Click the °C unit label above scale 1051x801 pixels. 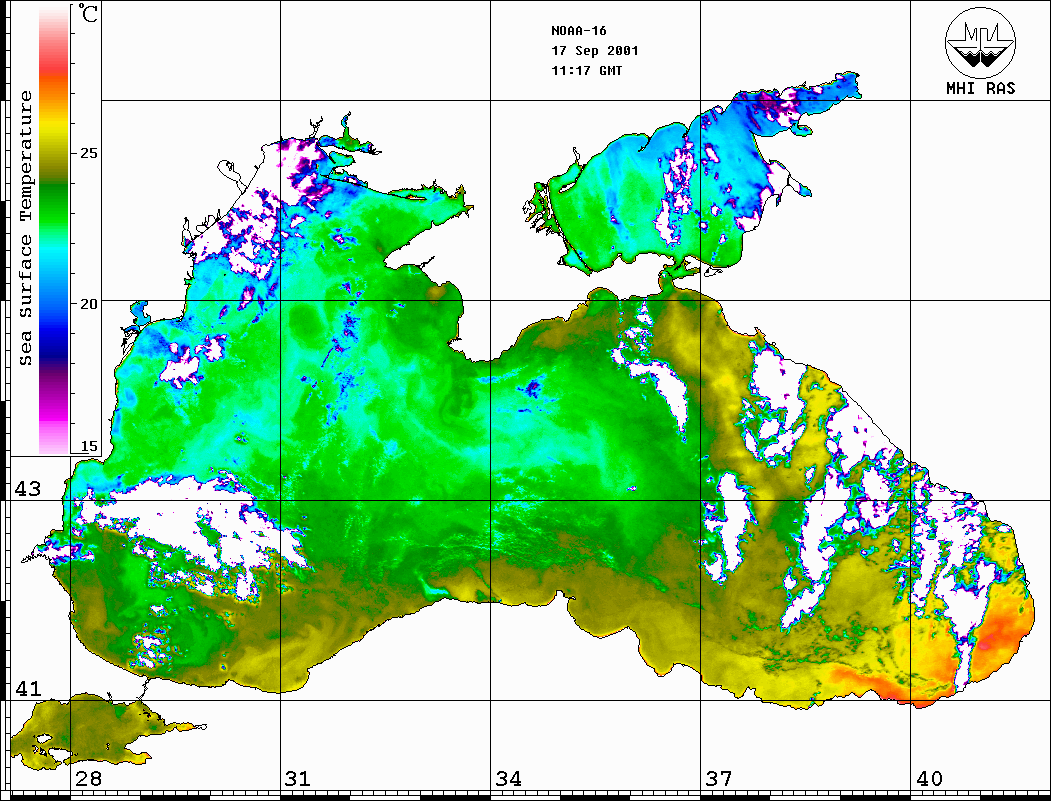[x=88, y=13]
